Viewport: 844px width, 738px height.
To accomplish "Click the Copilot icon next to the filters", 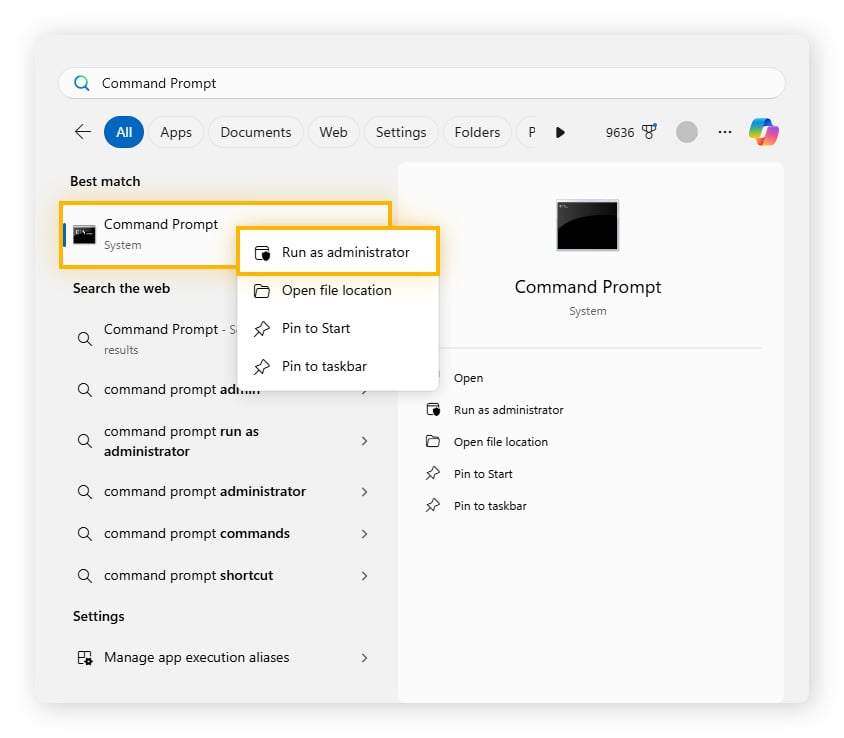I will 764,131.
